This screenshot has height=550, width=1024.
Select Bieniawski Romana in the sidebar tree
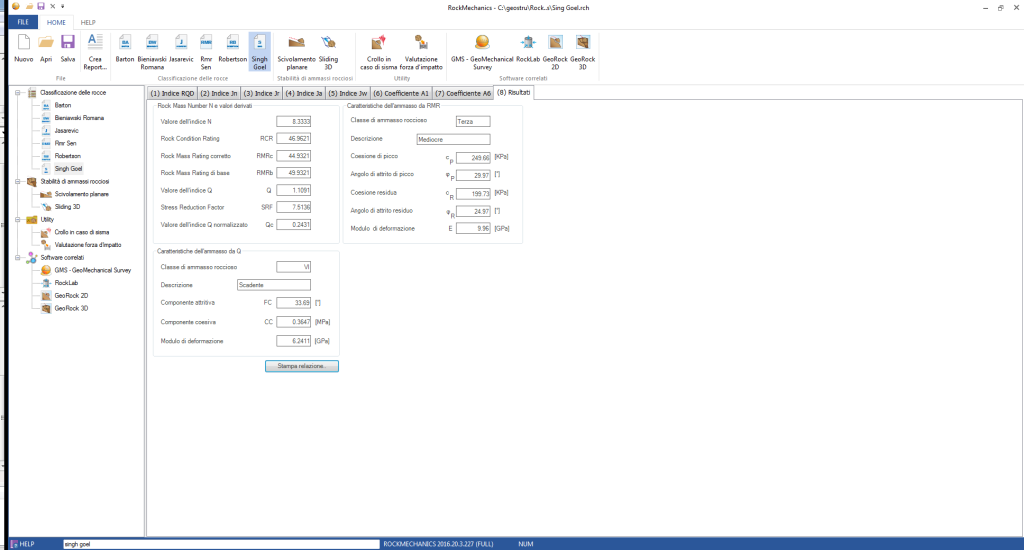[78, 118]
